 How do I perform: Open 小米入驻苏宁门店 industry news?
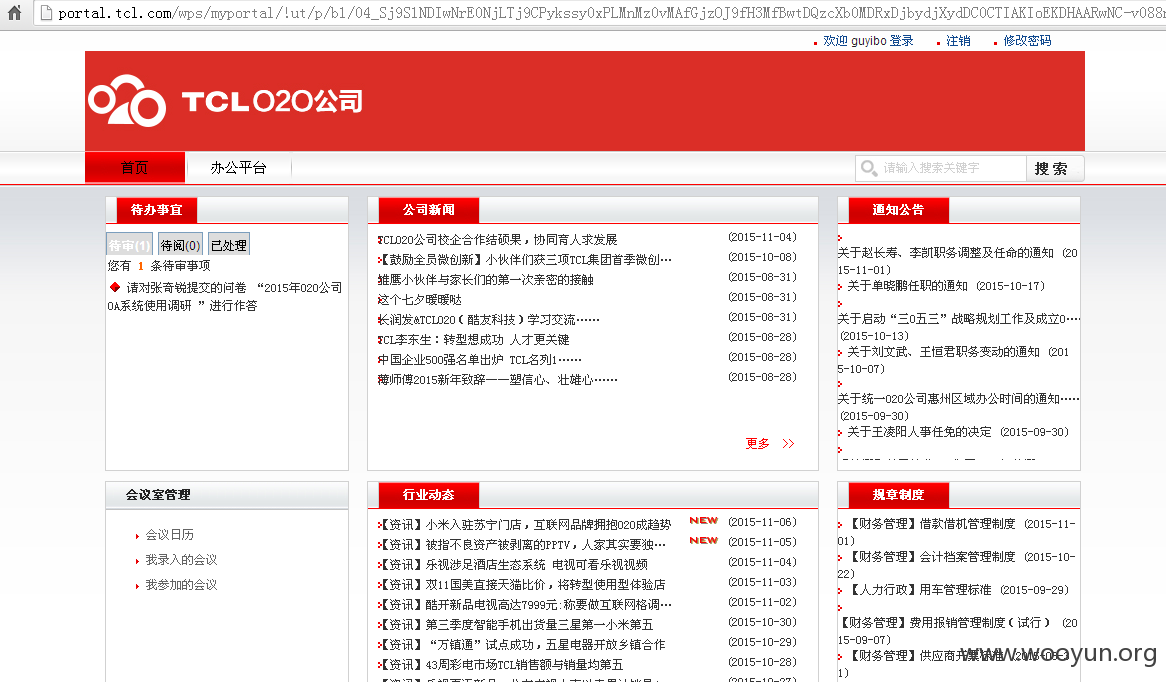click(524, 525)
